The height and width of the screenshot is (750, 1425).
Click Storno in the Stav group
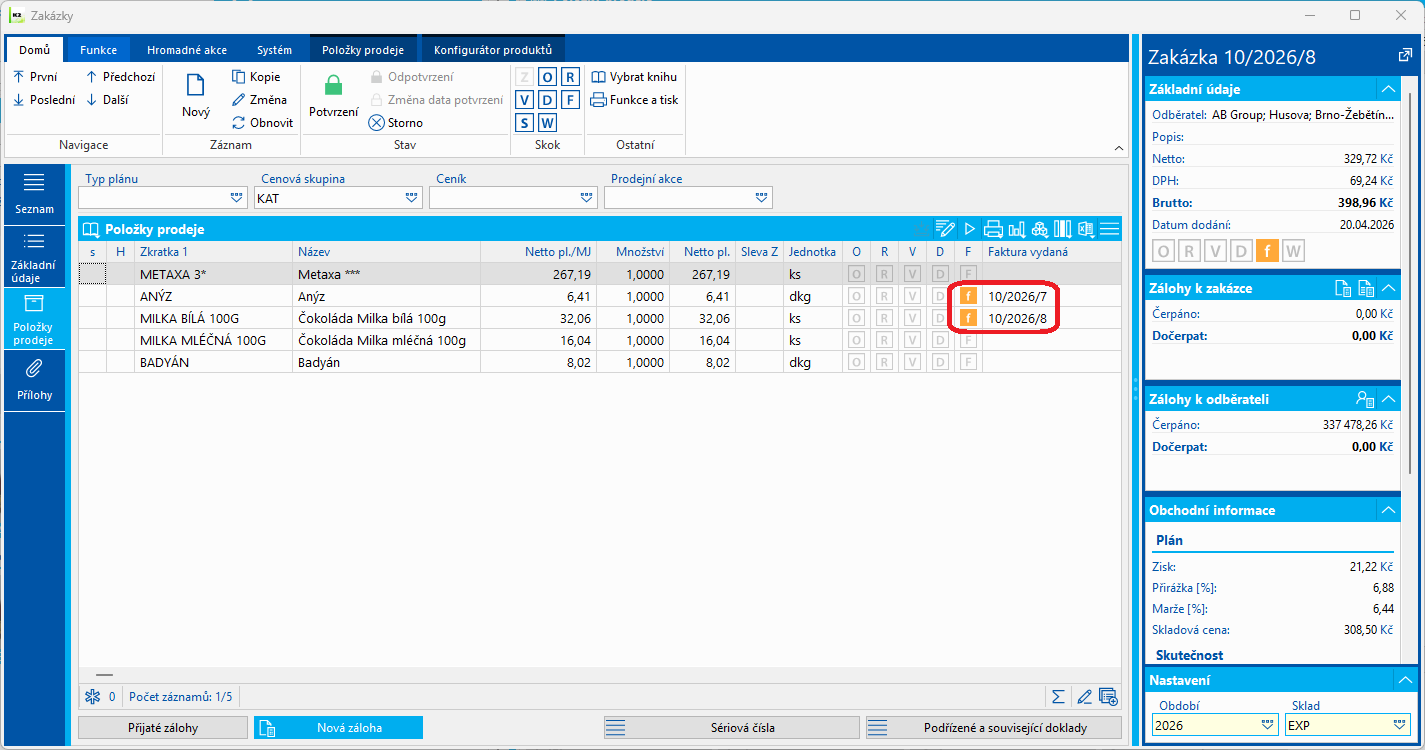click(x=396, y=123)
